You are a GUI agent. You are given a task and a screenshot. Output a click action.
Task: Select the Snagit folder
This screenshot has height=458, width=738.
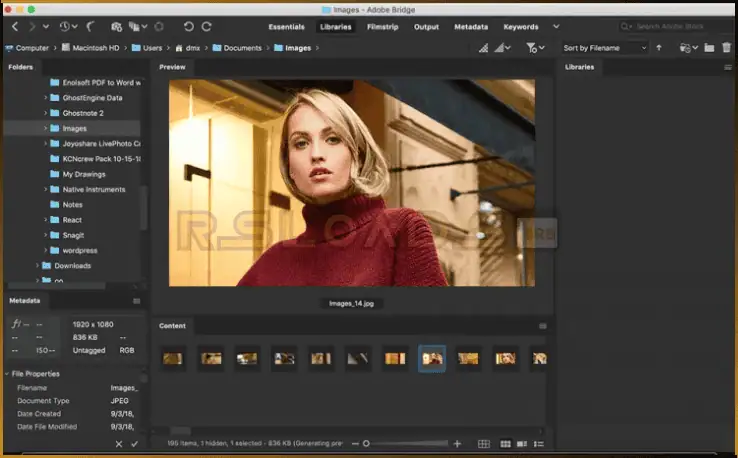point(67,235)
